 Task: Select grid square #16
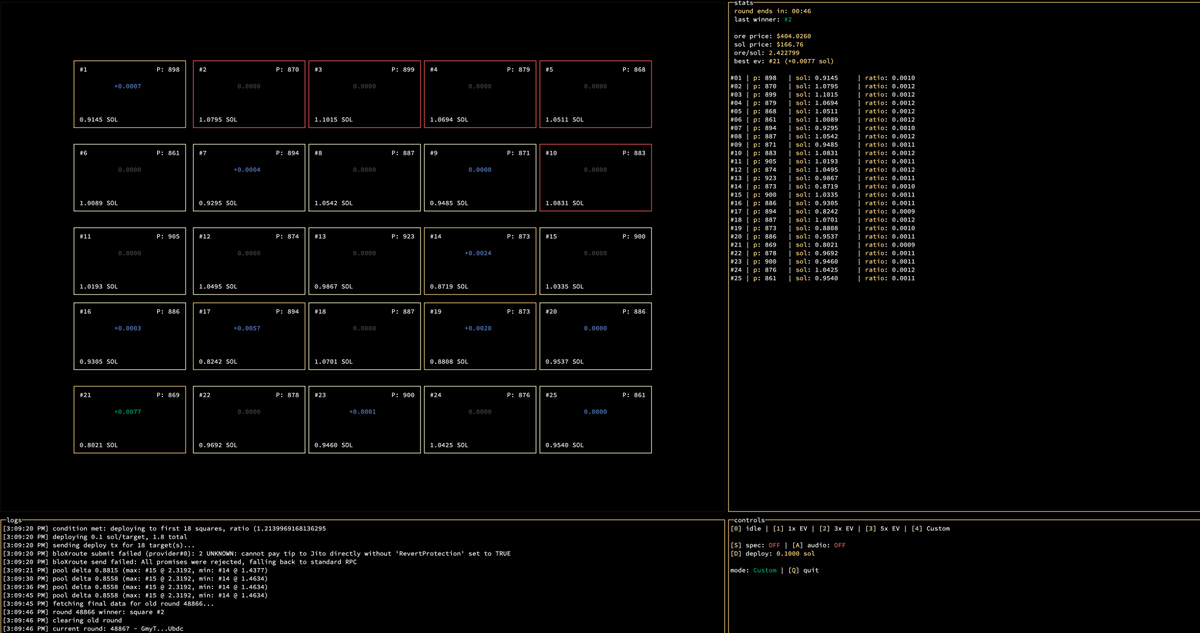[130, 336]
